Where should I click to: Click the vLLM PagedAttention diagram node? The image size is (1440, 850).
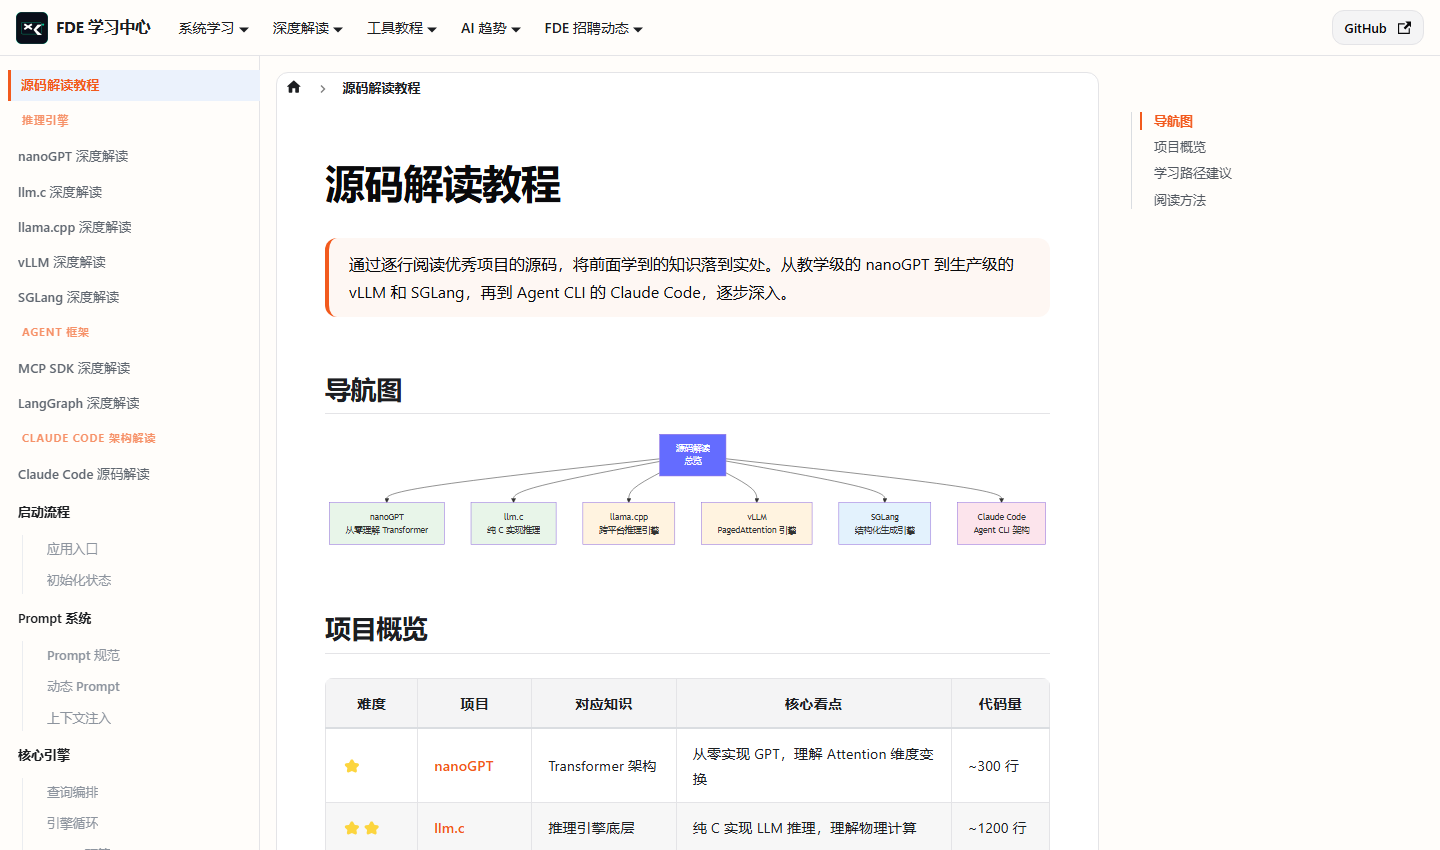tap(757, 523)
